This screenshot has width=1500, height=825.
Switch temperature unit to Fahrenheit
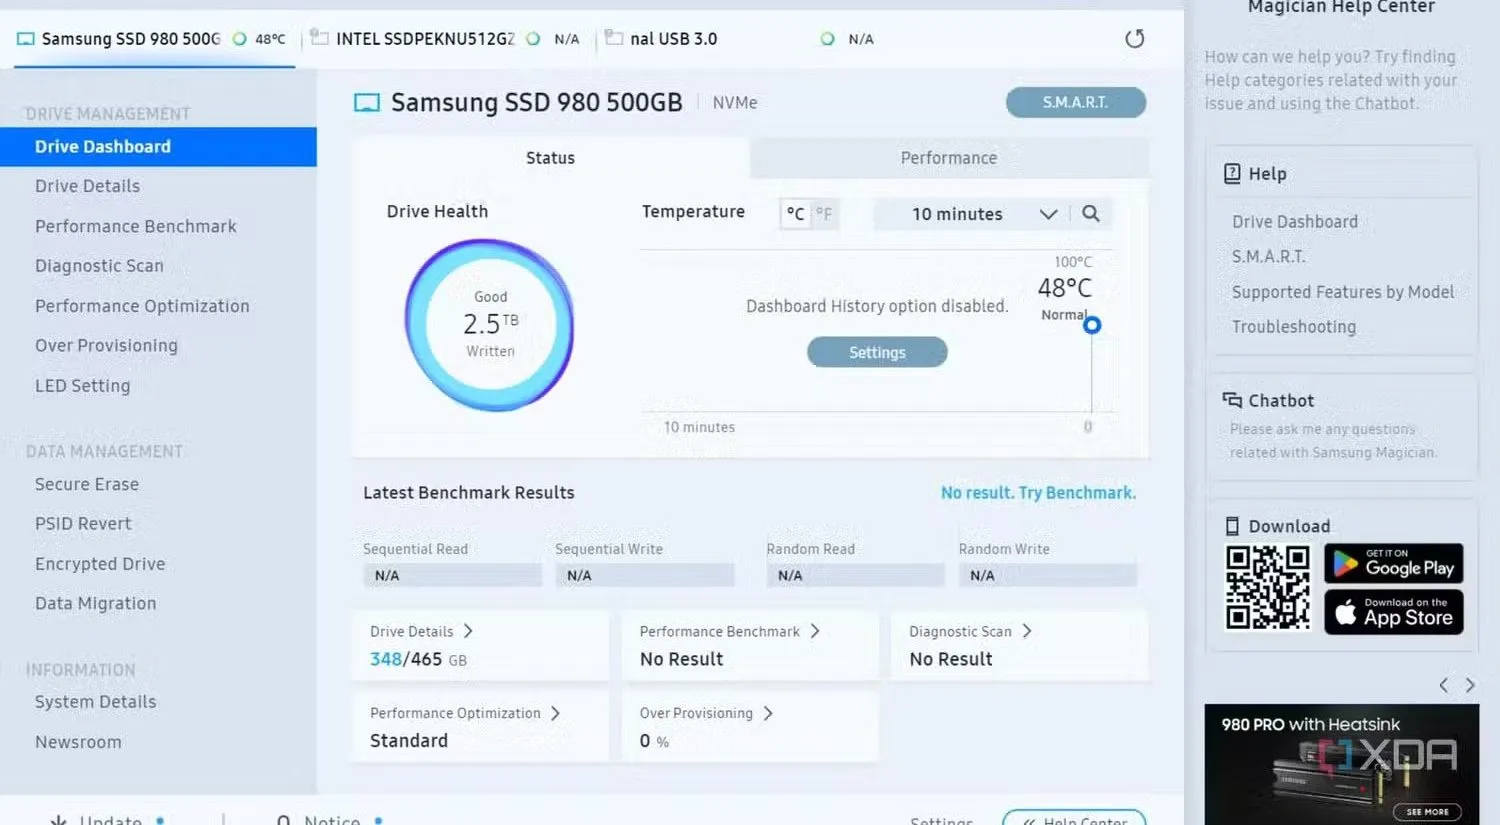824,214
